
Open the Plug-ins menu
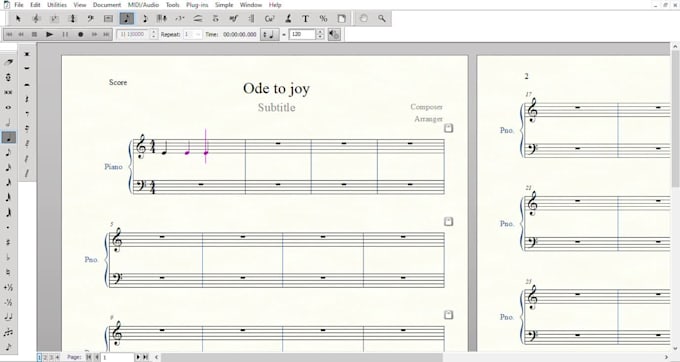(x=197, y=5)
